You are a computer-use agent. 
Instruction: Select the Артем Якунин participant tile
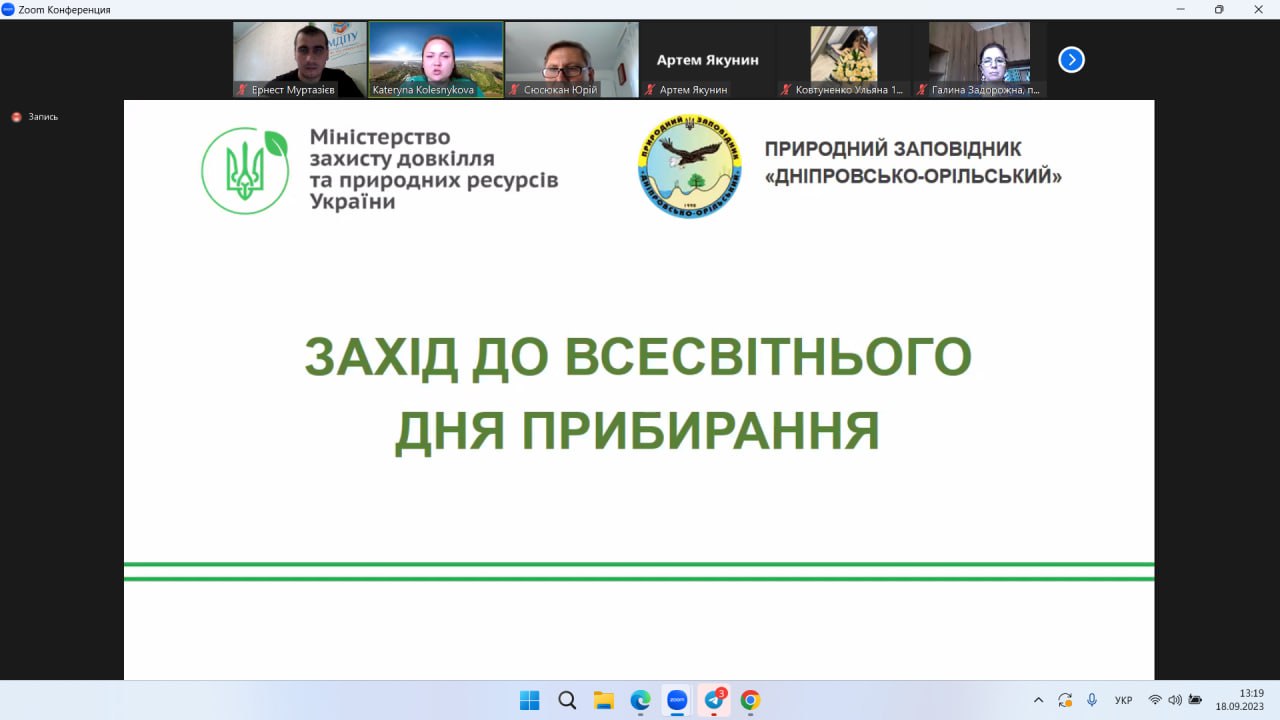707,60
